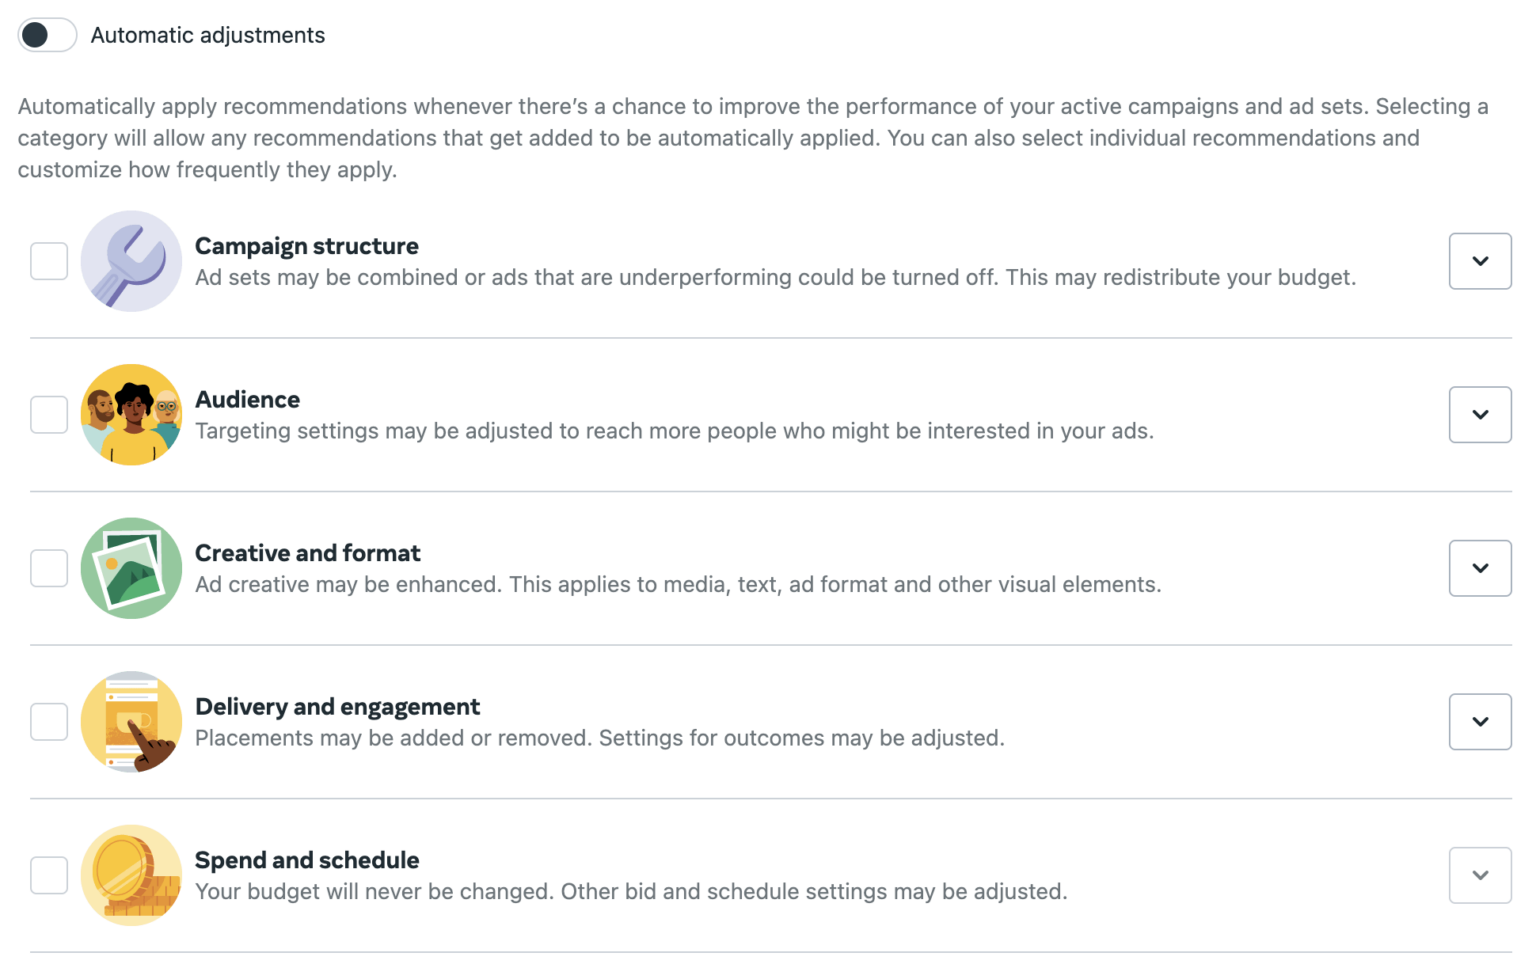Image resolution: width=1536 pixels, height=964 pixels.
Task: Open the Creative and format chevron dropdown
Action: (1480, 568)
